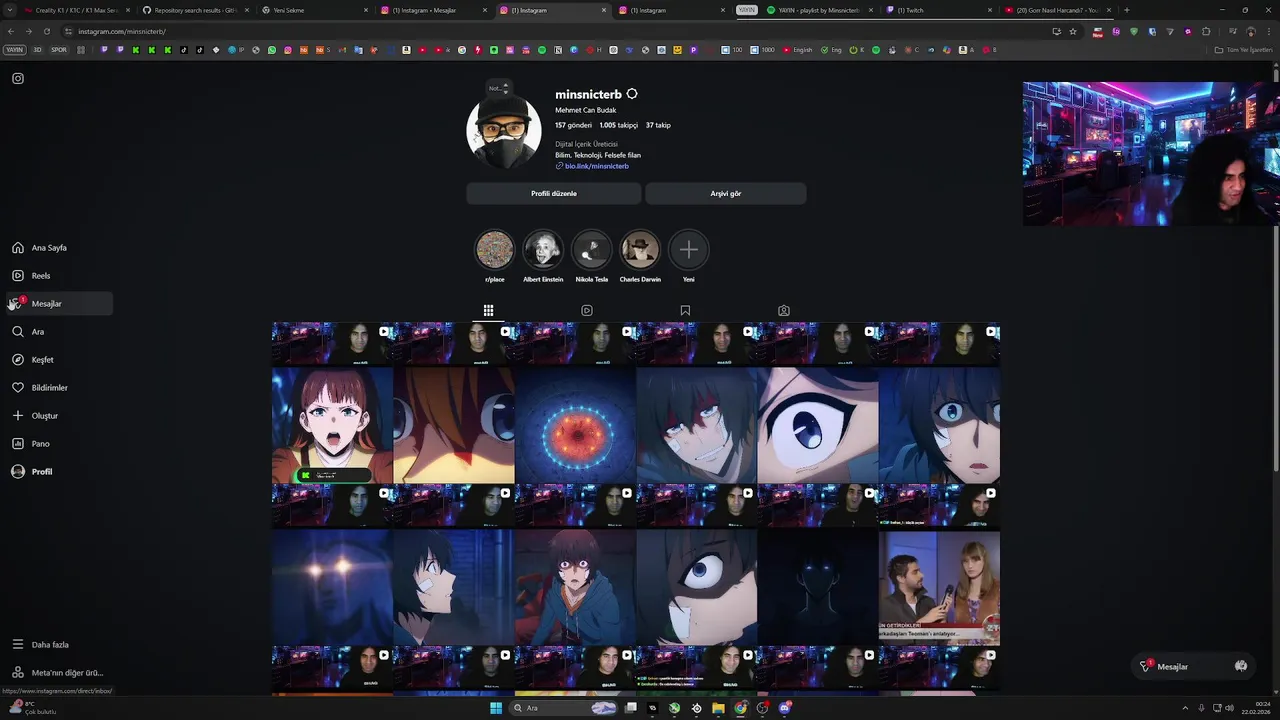Open File Explorer from taskbar
This screenshot has height=720, width=1280.
[718, 708]
